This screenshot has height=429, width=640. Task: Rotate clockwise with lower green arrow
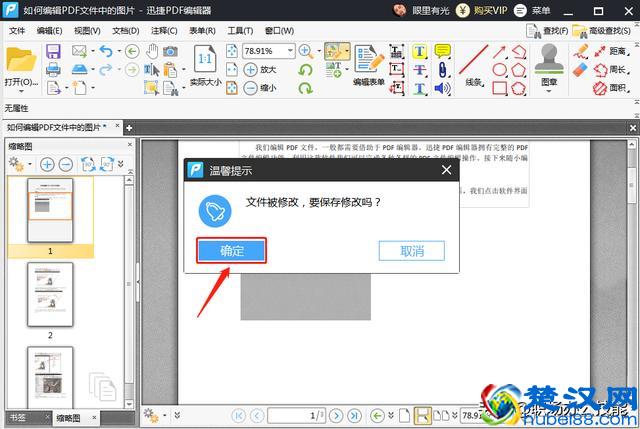[x=305, y=88]
